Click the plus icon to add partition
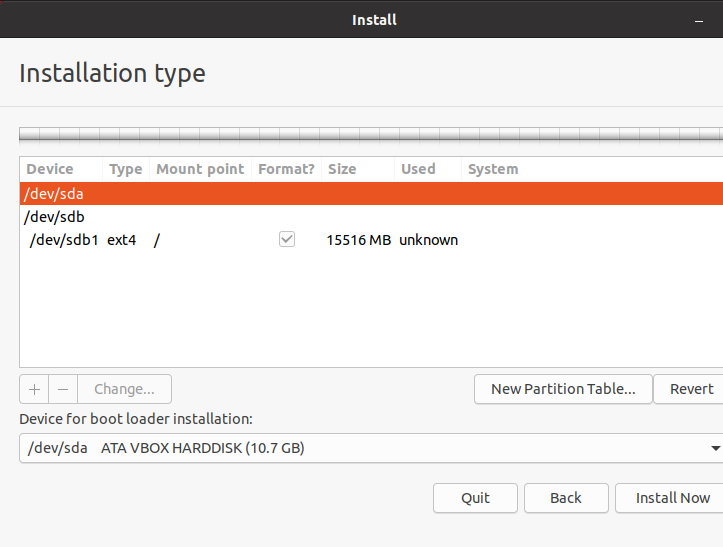The height and width of the screenshot is (547, 723). click(x=33, y=389)
